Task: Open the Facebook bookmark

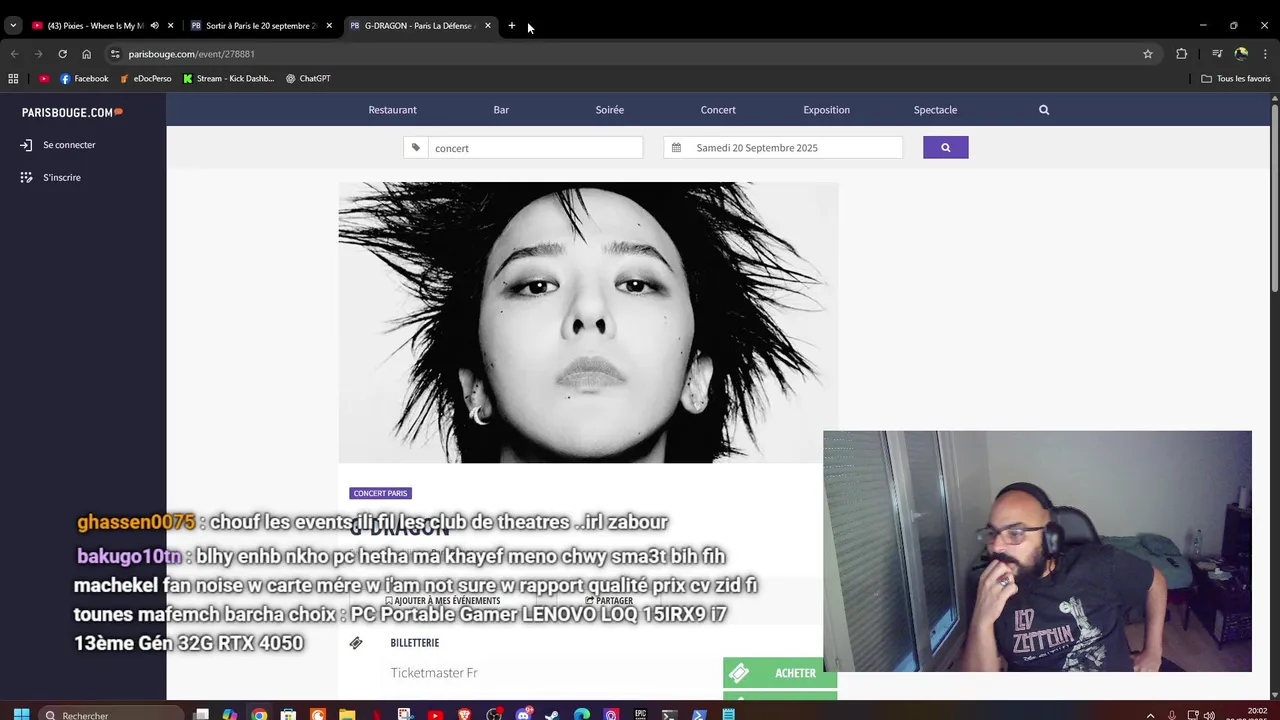Action: click(84, 78)
